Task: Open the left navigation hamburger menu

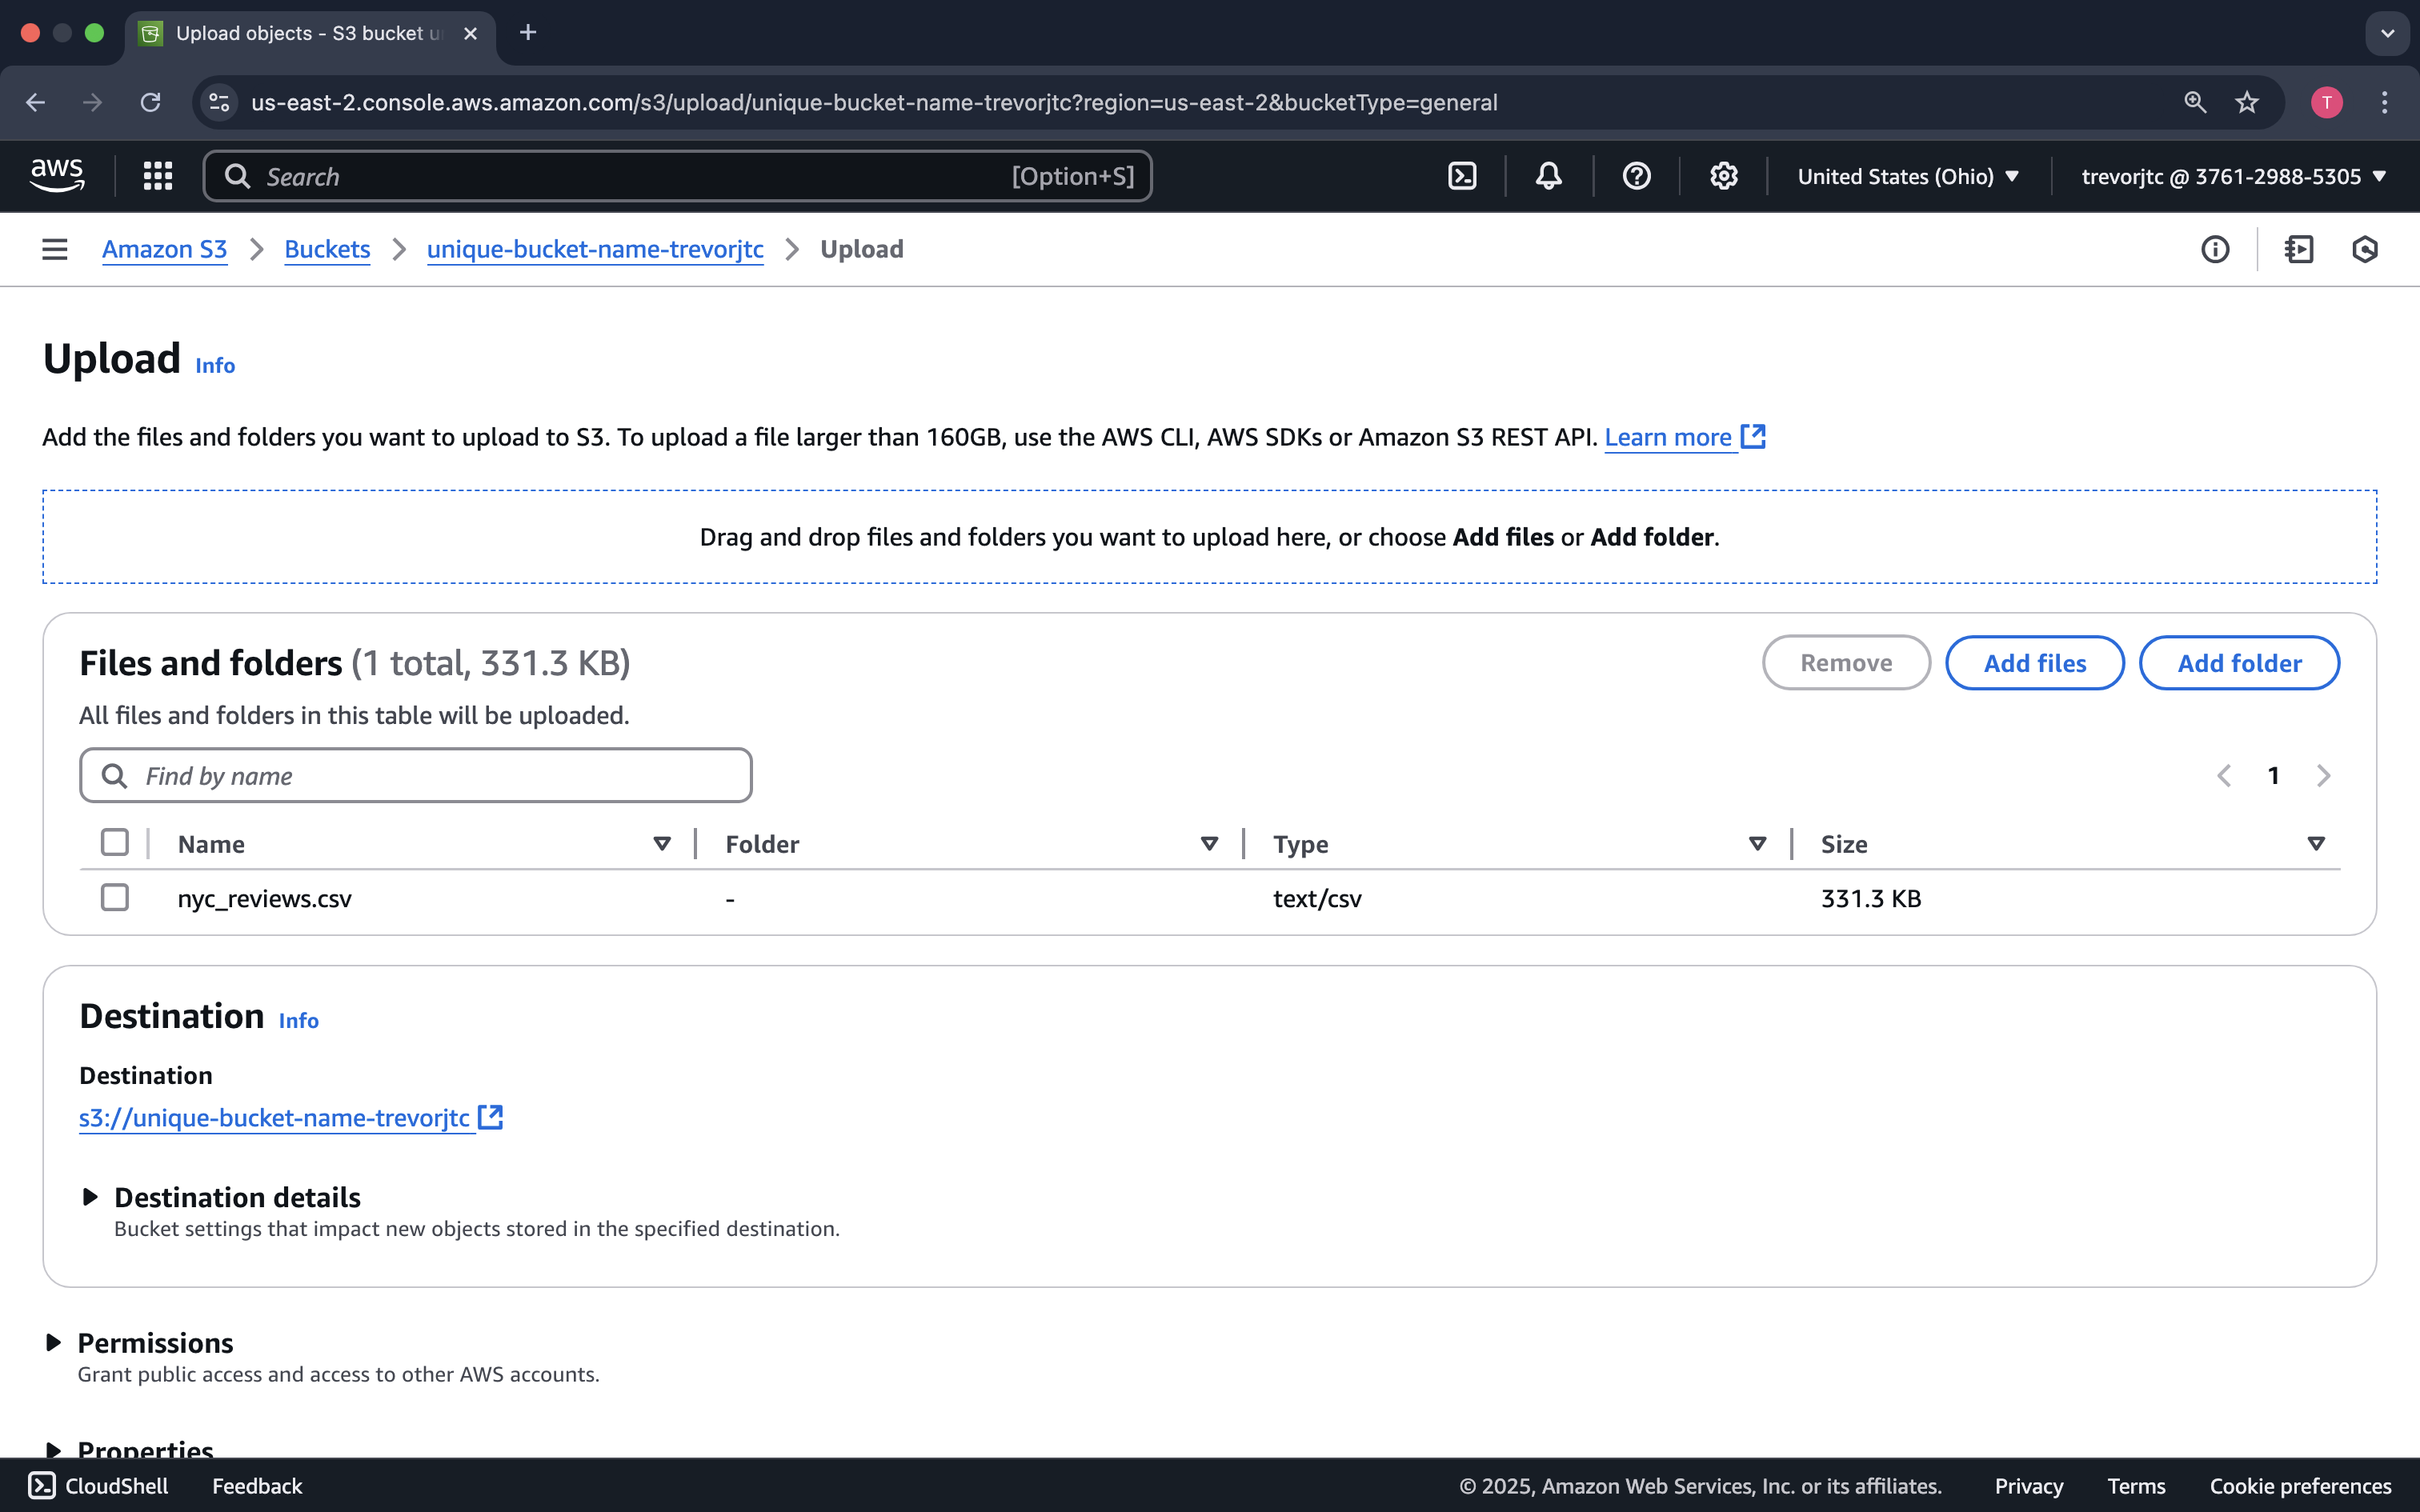Action: tap(53, 249)
